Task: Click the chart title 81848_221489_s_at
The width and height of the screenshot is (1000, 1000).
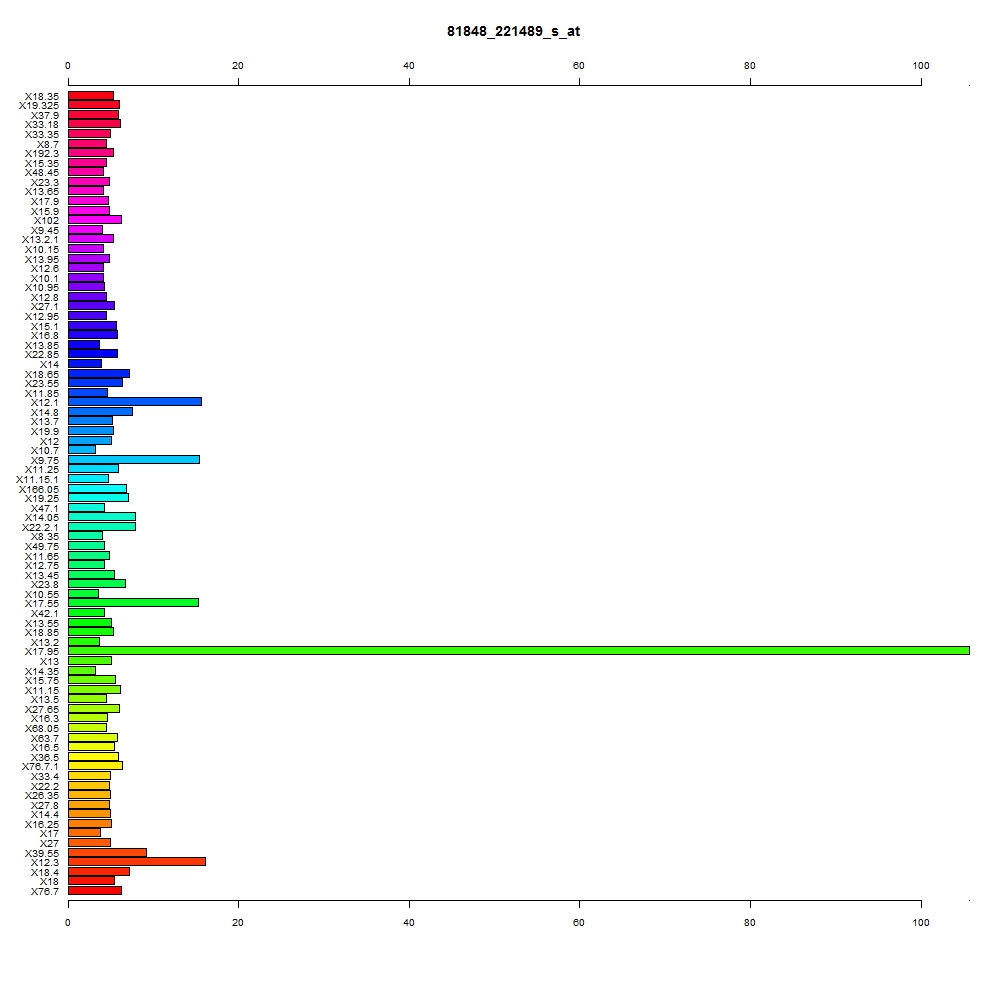Action: [513, 31]
